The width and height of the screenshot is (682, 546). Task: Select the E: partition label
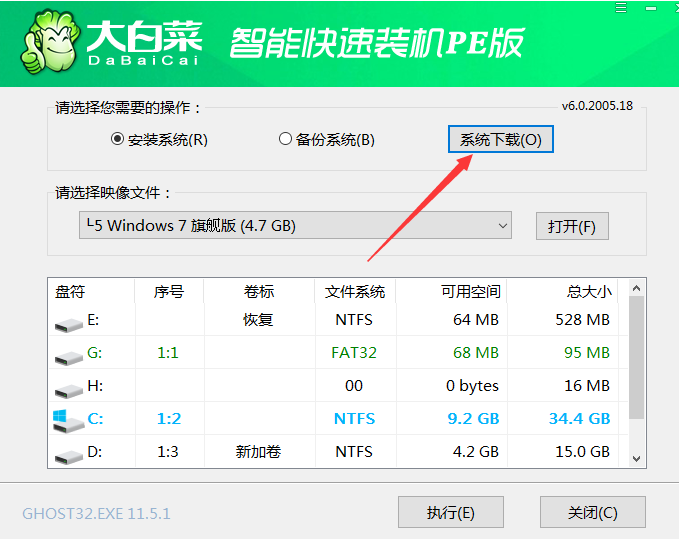click(94, 320)
